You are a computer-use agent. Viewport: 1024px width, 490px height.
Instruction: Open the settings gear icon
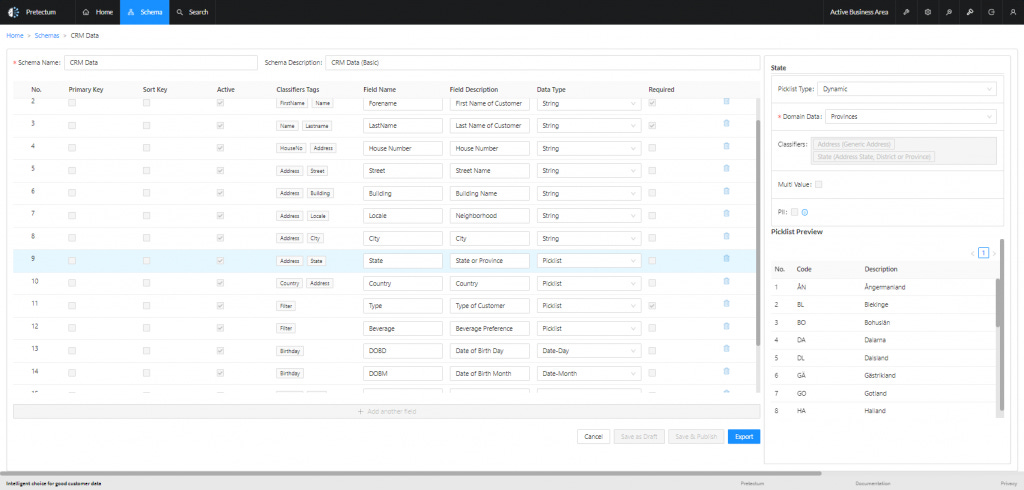[x=928, y=12]
